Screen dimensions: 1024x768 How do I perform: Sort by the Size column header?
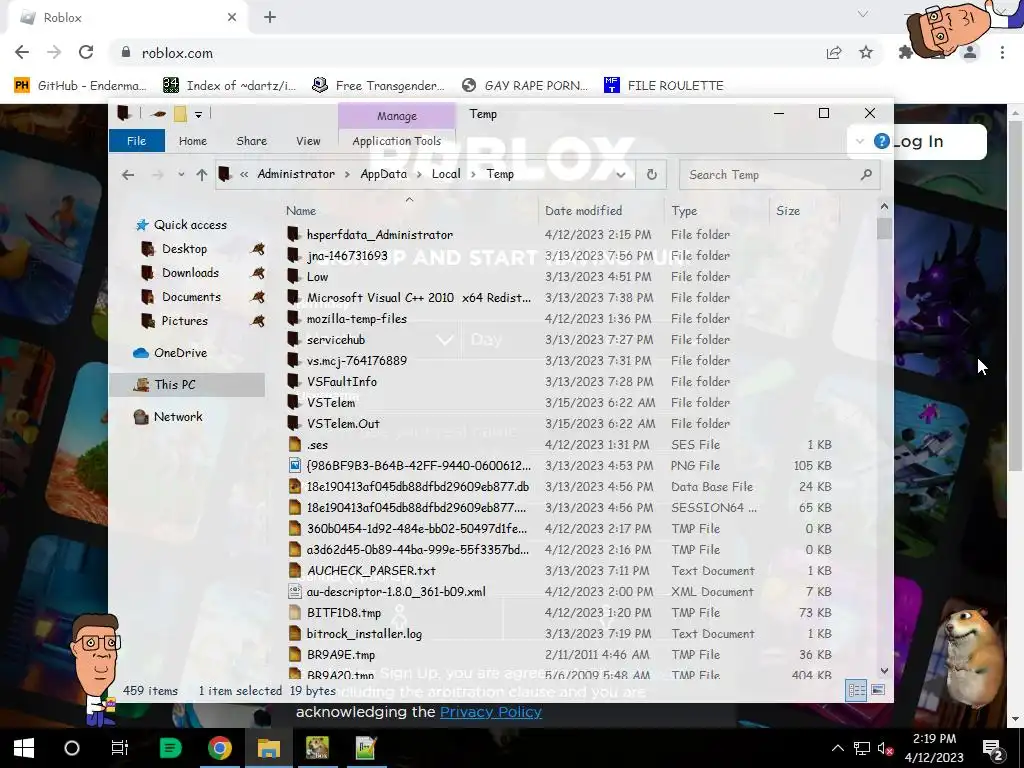[788, 210]
